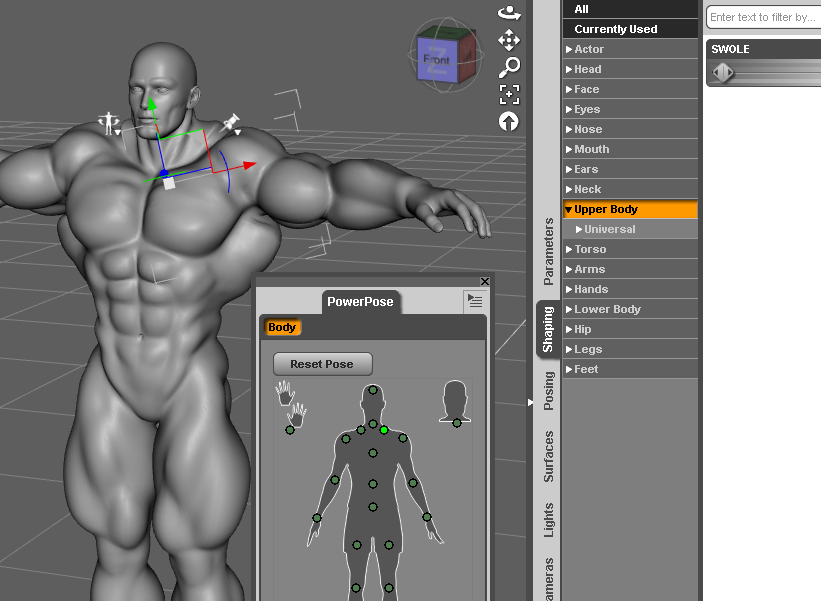This screenshot has width=821, height=601.
Task: Close the PowerPose pane
Action: click(485, 282)
